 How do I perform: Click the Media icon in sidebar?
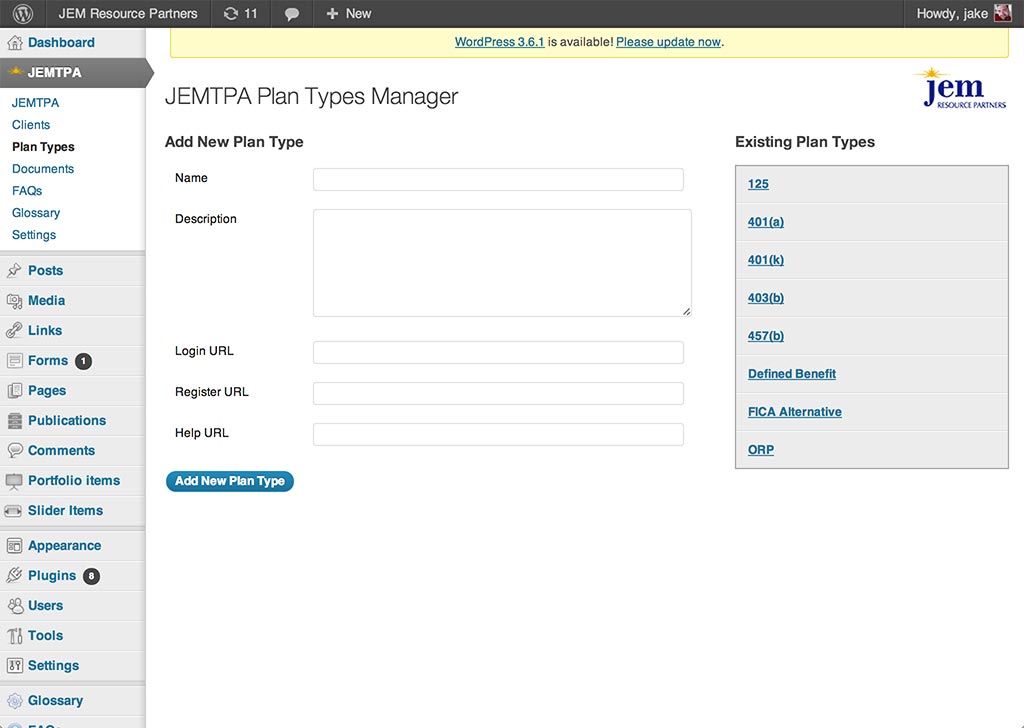14,300
